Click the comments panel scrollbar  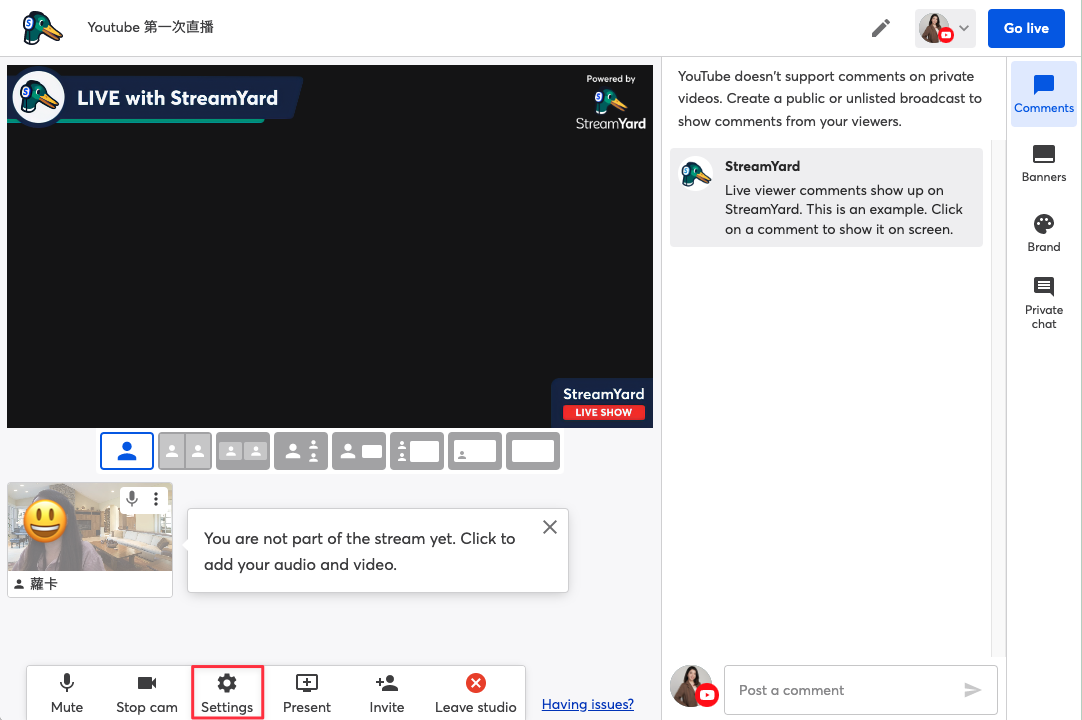(999, 398)
